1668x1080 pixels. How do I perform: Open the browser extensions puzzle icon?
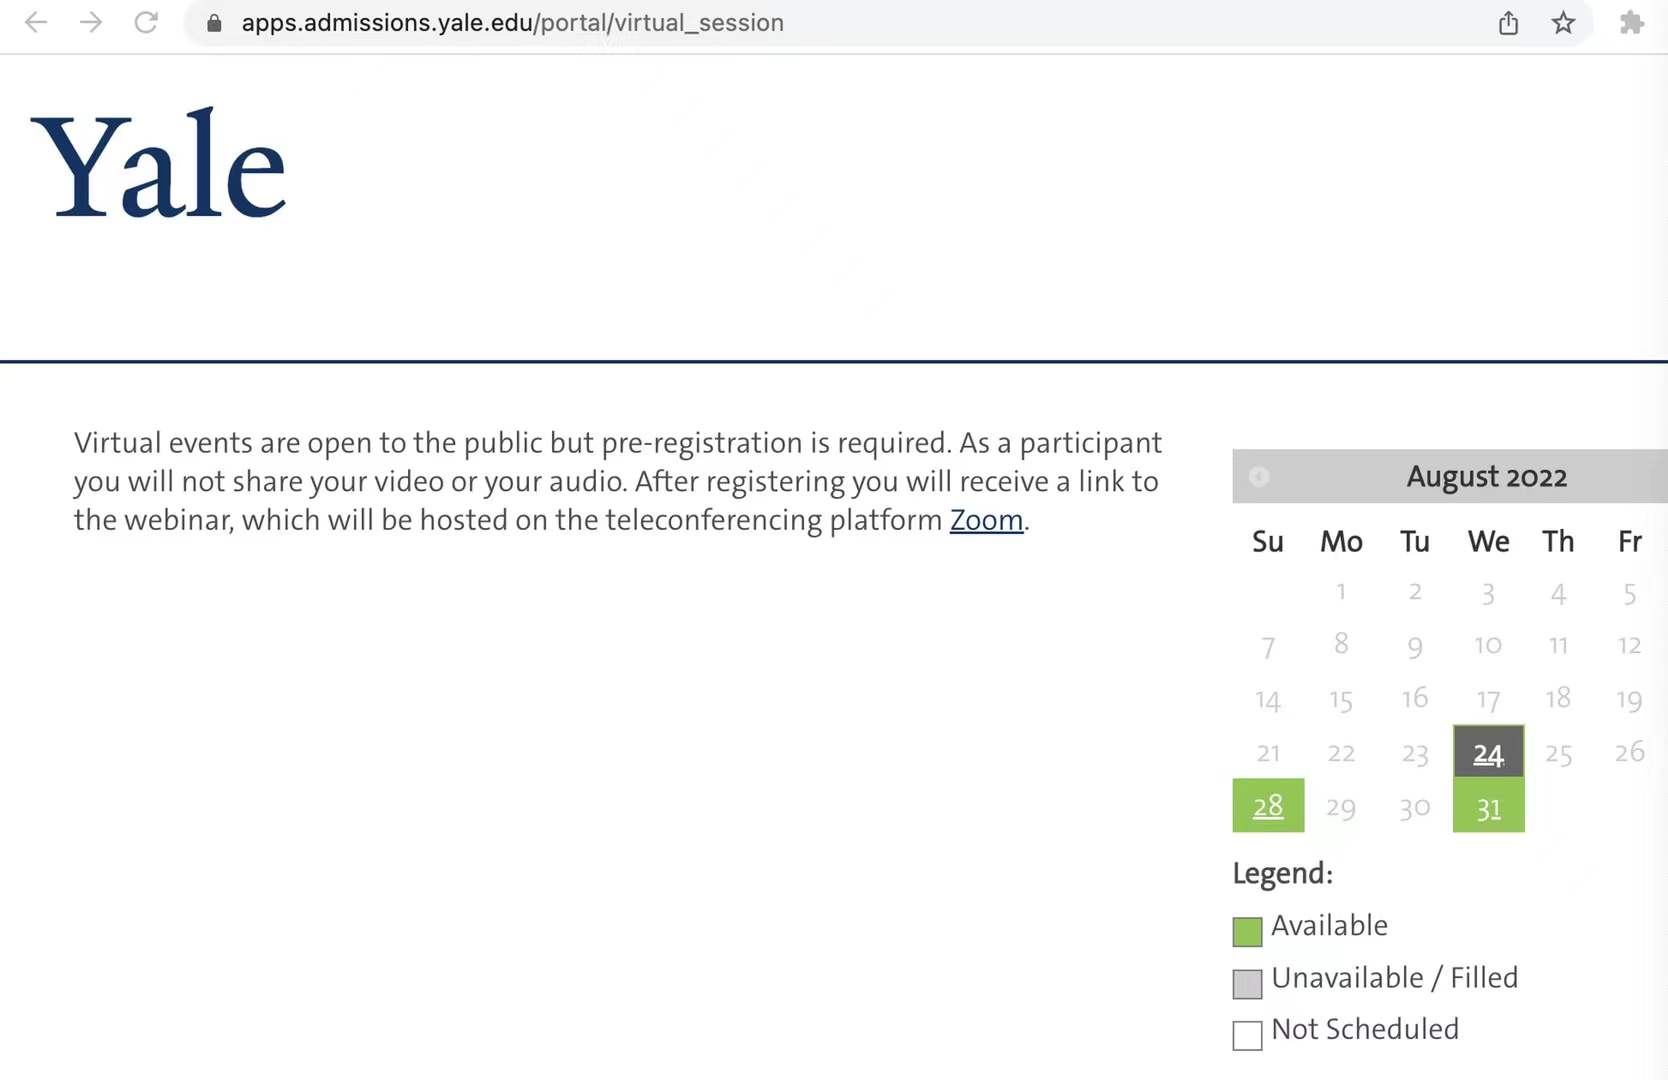(x=1631, y=23)
